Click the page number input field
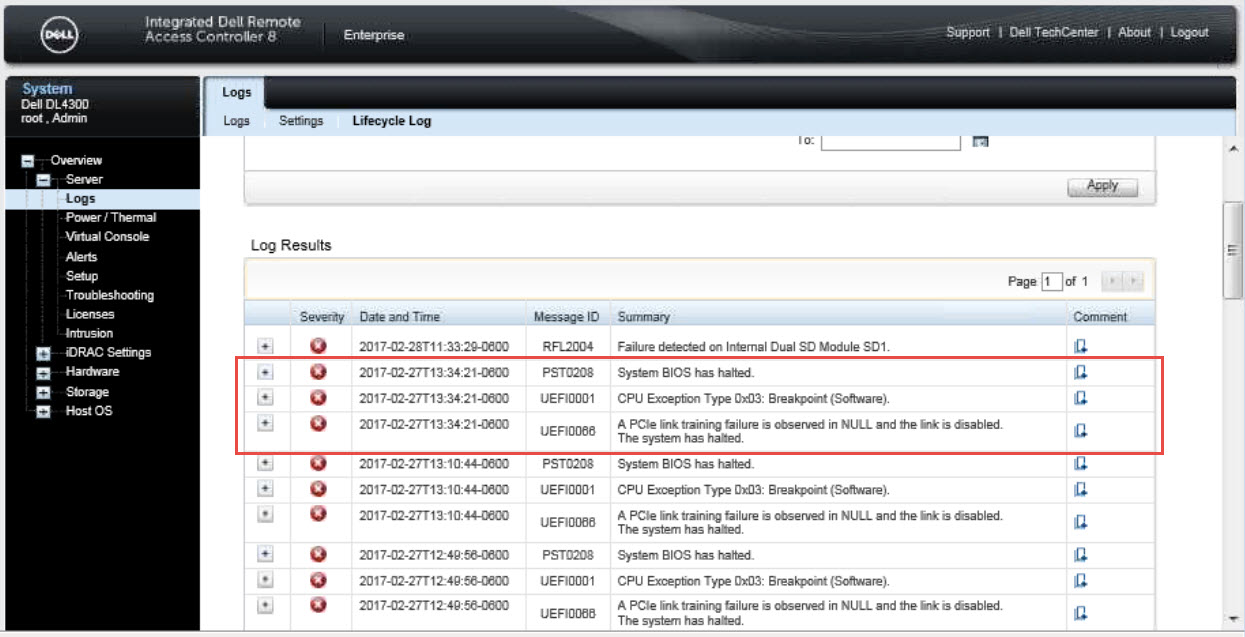This screenshot has height=637, width=1245. (x=1050, y=282)
